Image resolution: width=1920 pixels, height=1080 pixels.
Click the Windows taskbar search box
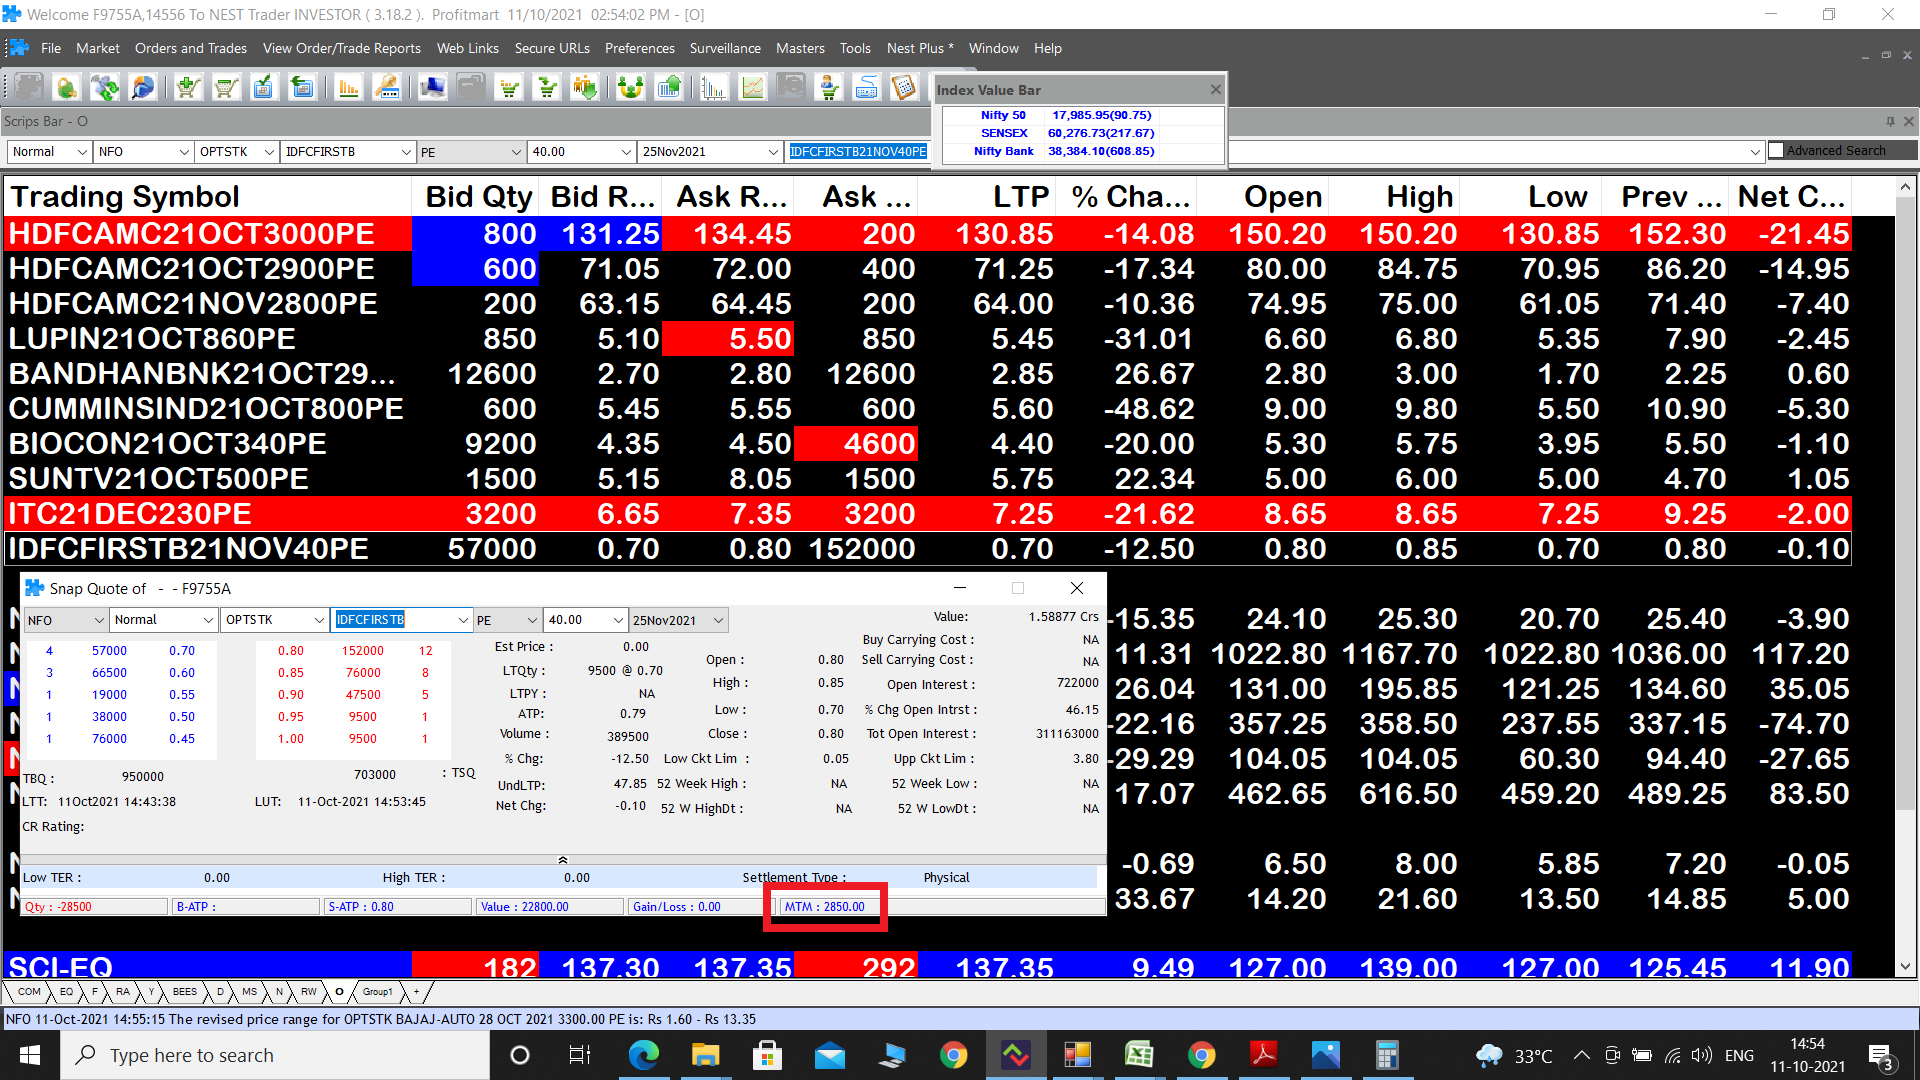pos(275,1055)
